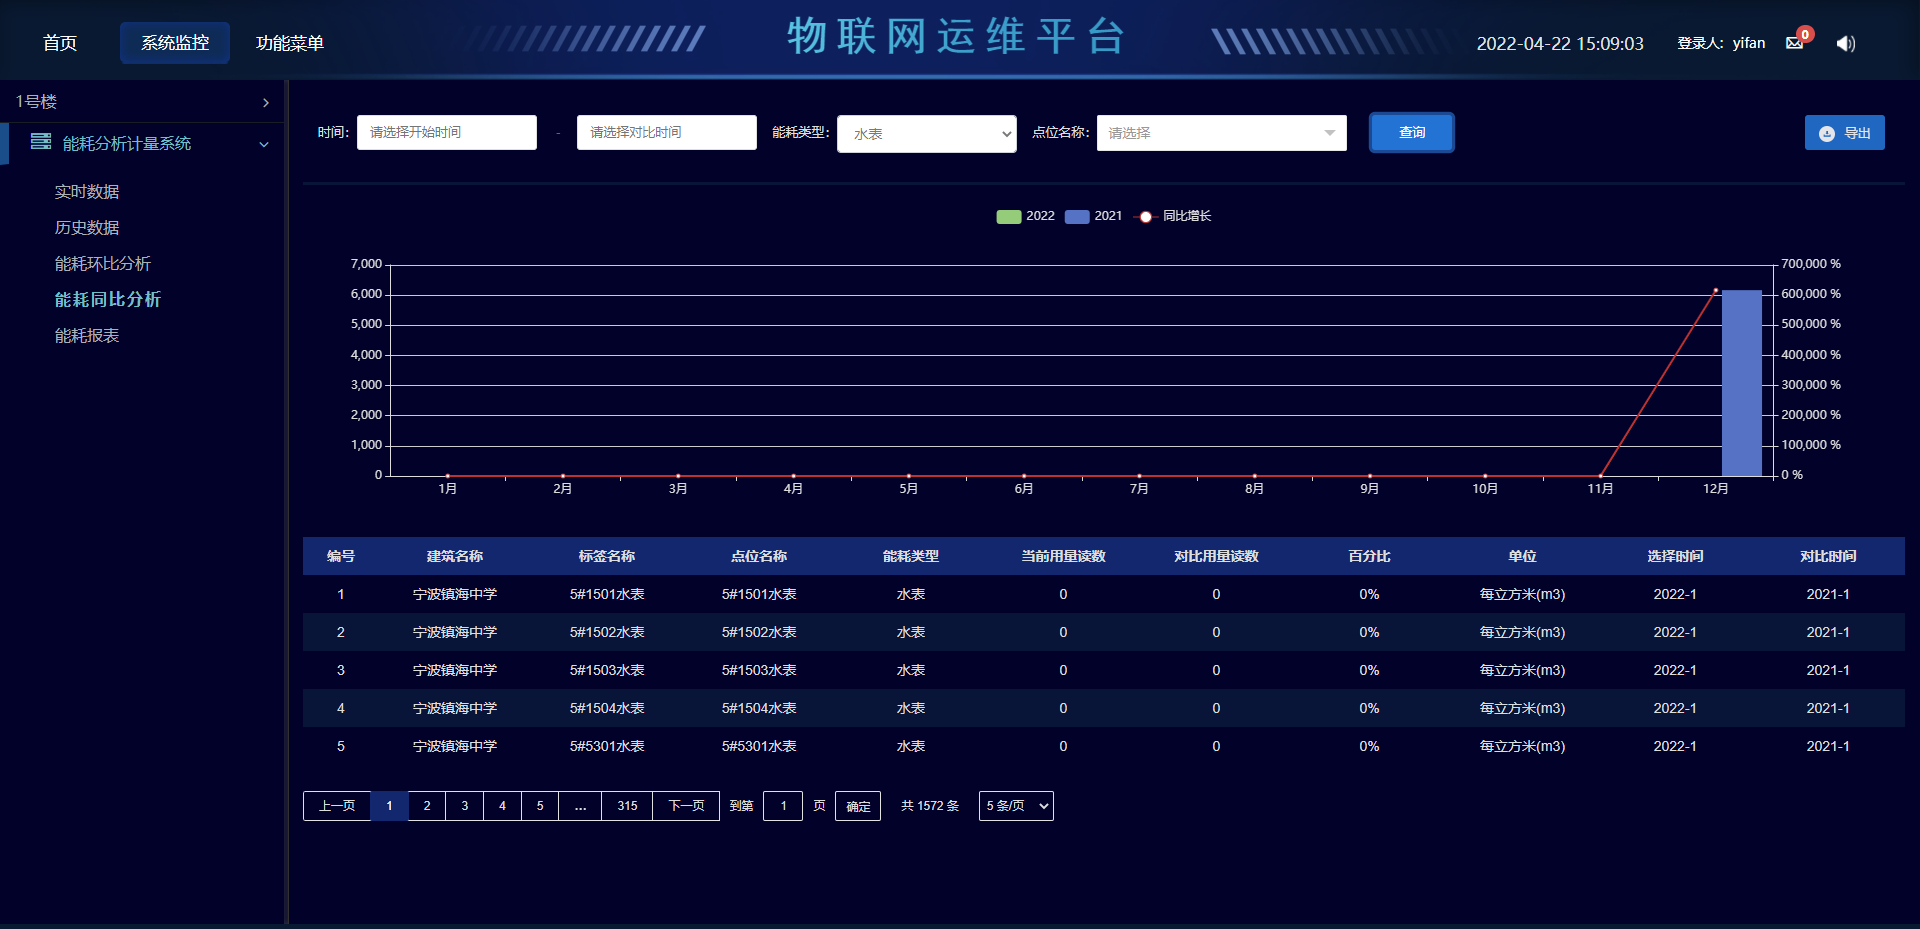Go to 首页 tab
The height and width of the screenshot is (929, 1920).
tap(60, 43)
